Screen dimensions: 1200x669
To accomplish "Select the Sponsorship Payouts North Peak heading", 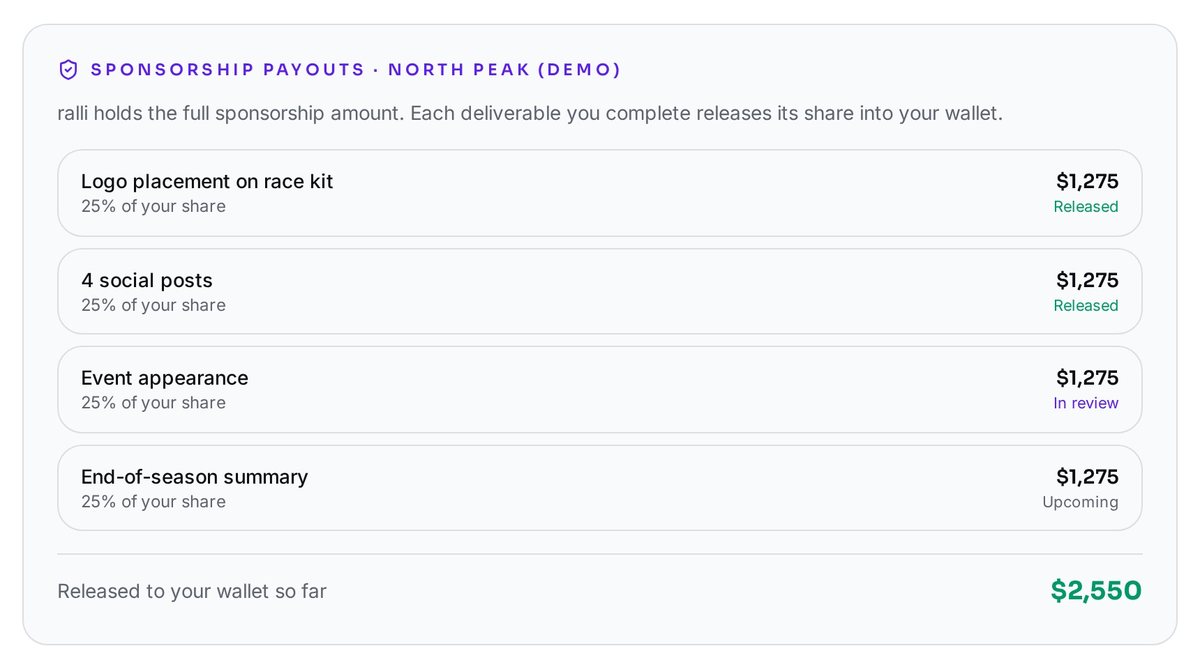I will point(356,70).
